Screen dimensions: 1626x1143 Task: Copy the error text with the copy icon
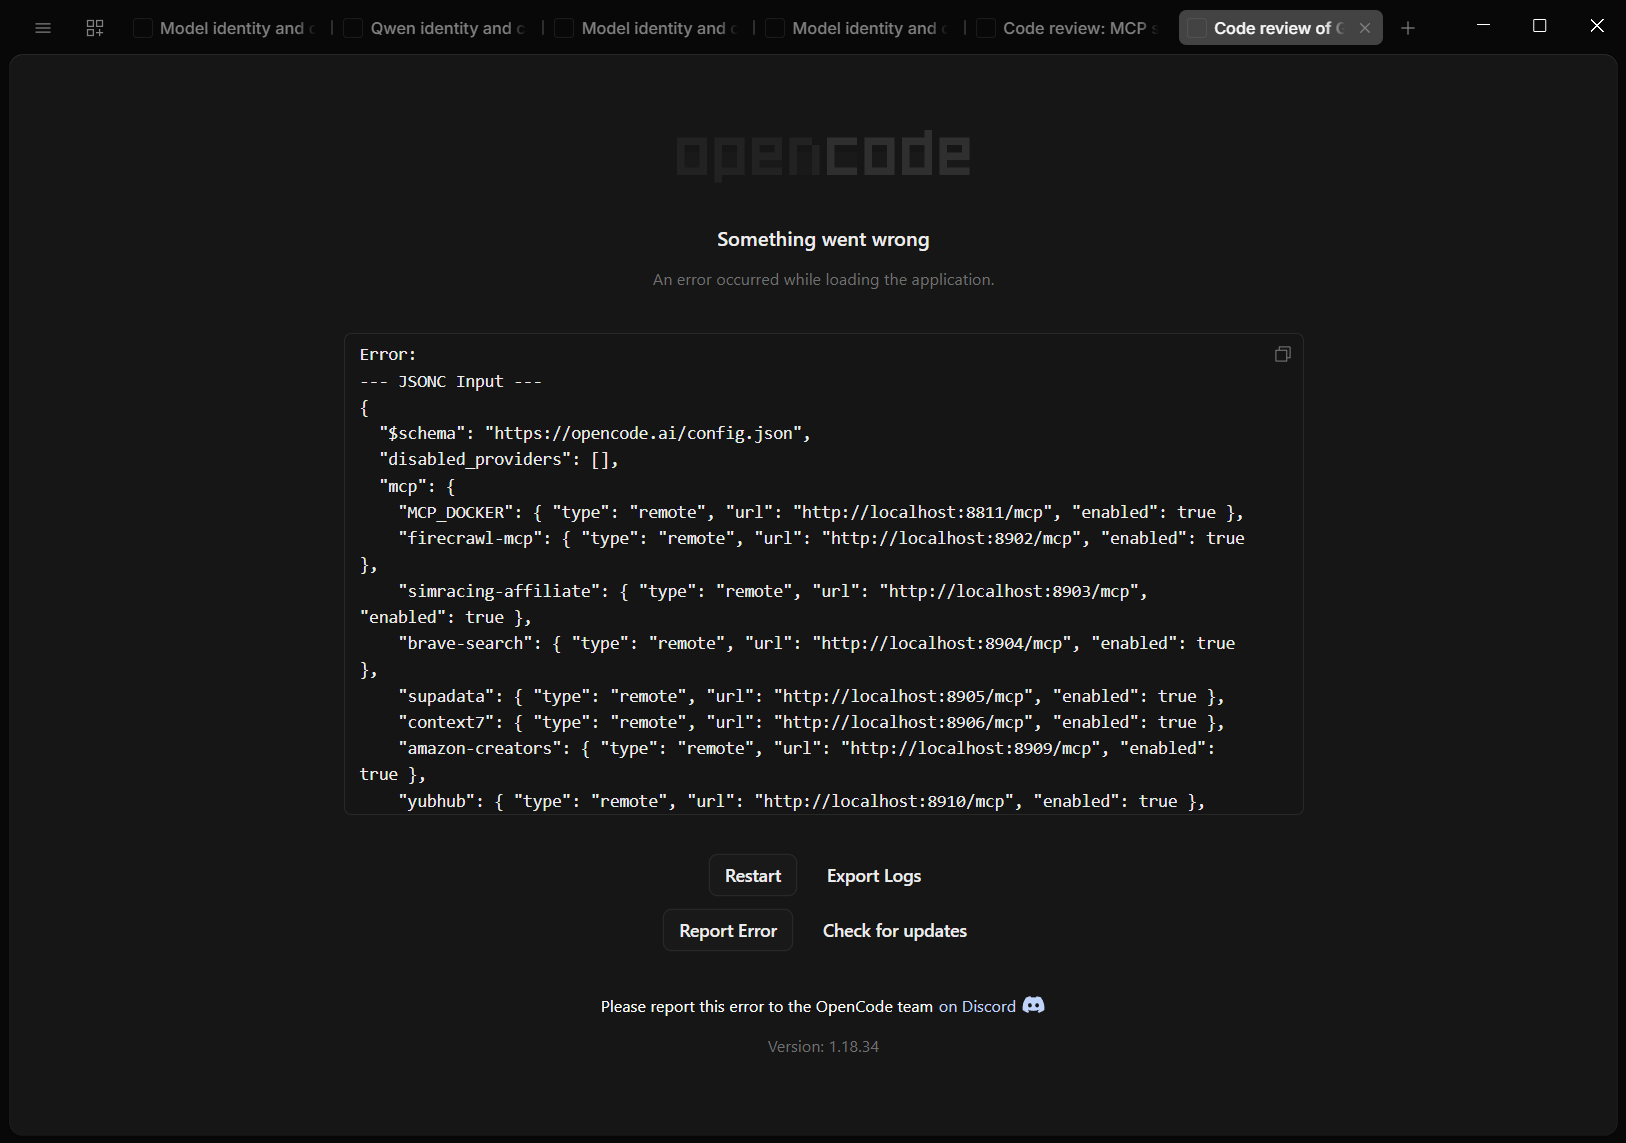pos(1283,354)
